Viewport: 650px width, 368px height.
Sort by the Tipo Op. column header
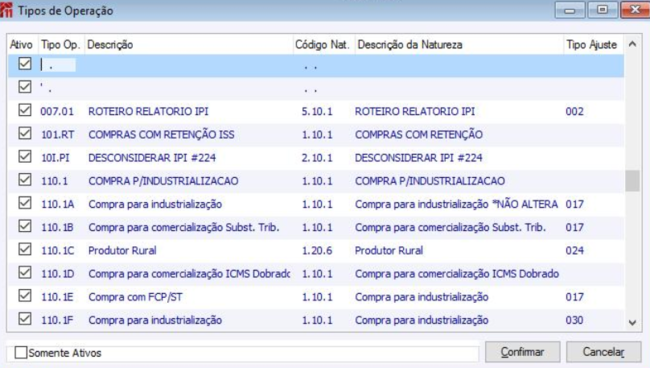[61, 44]
